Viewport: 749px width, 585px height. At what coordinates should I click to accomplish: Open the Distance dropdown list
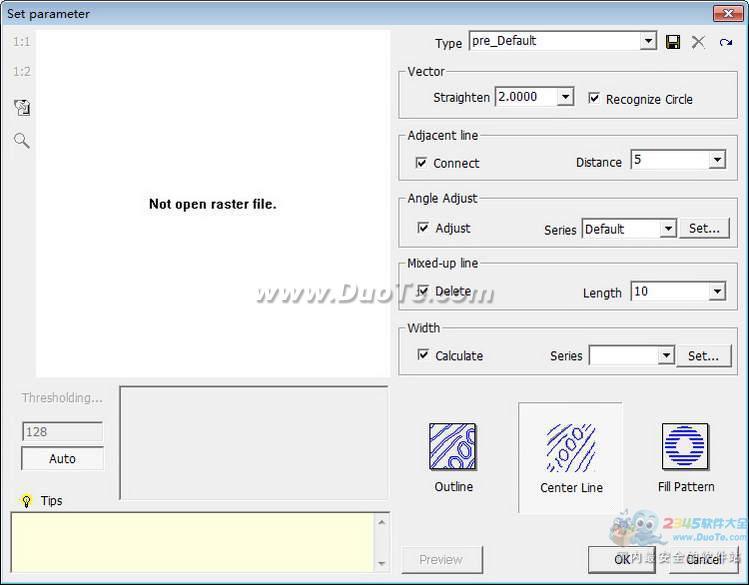coord(717,160)
